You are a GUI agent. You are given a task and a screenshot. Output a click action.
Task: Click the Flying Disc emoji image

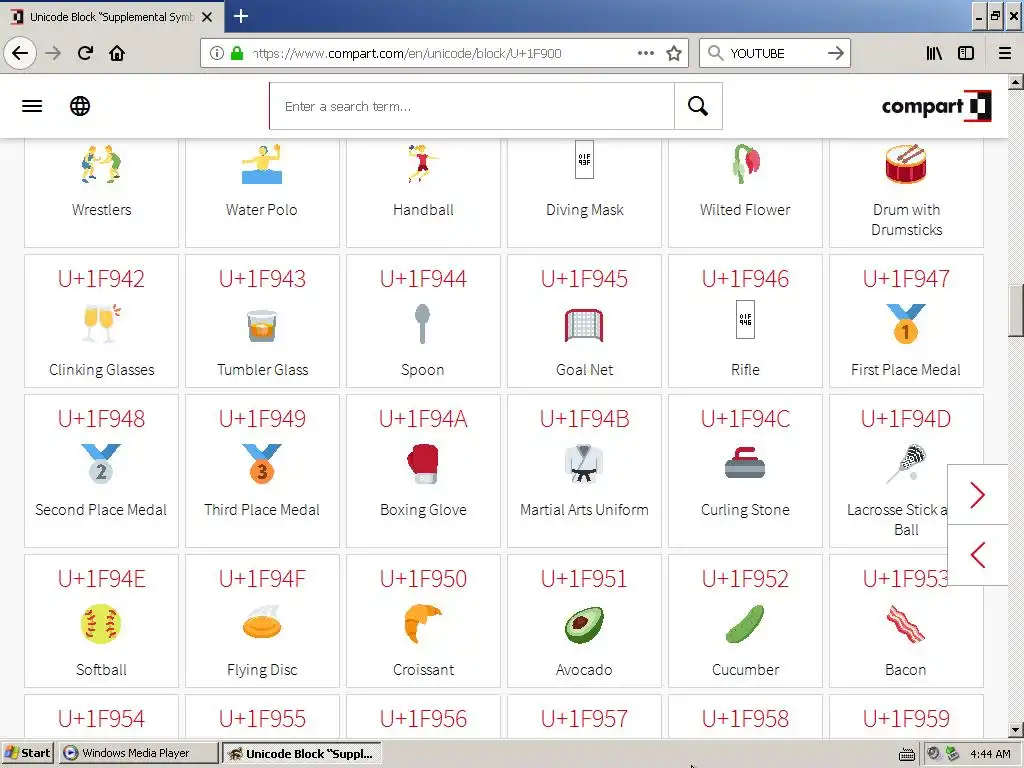click(x=262, y=622)
